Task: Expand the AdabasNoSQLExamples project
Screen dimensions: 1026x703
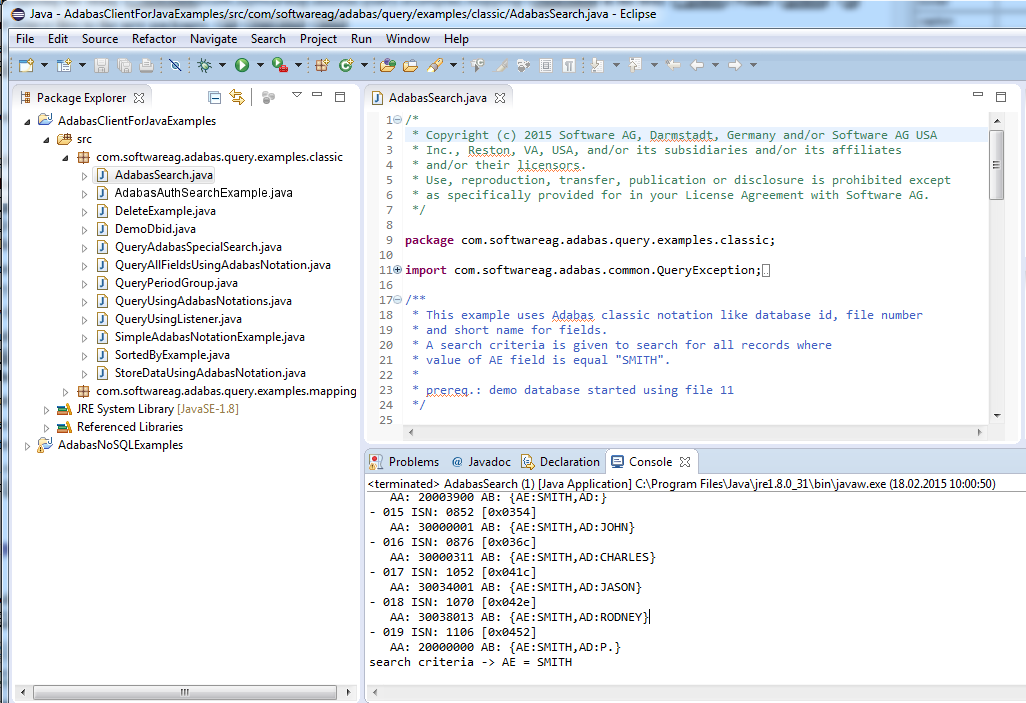Action: 28,445
